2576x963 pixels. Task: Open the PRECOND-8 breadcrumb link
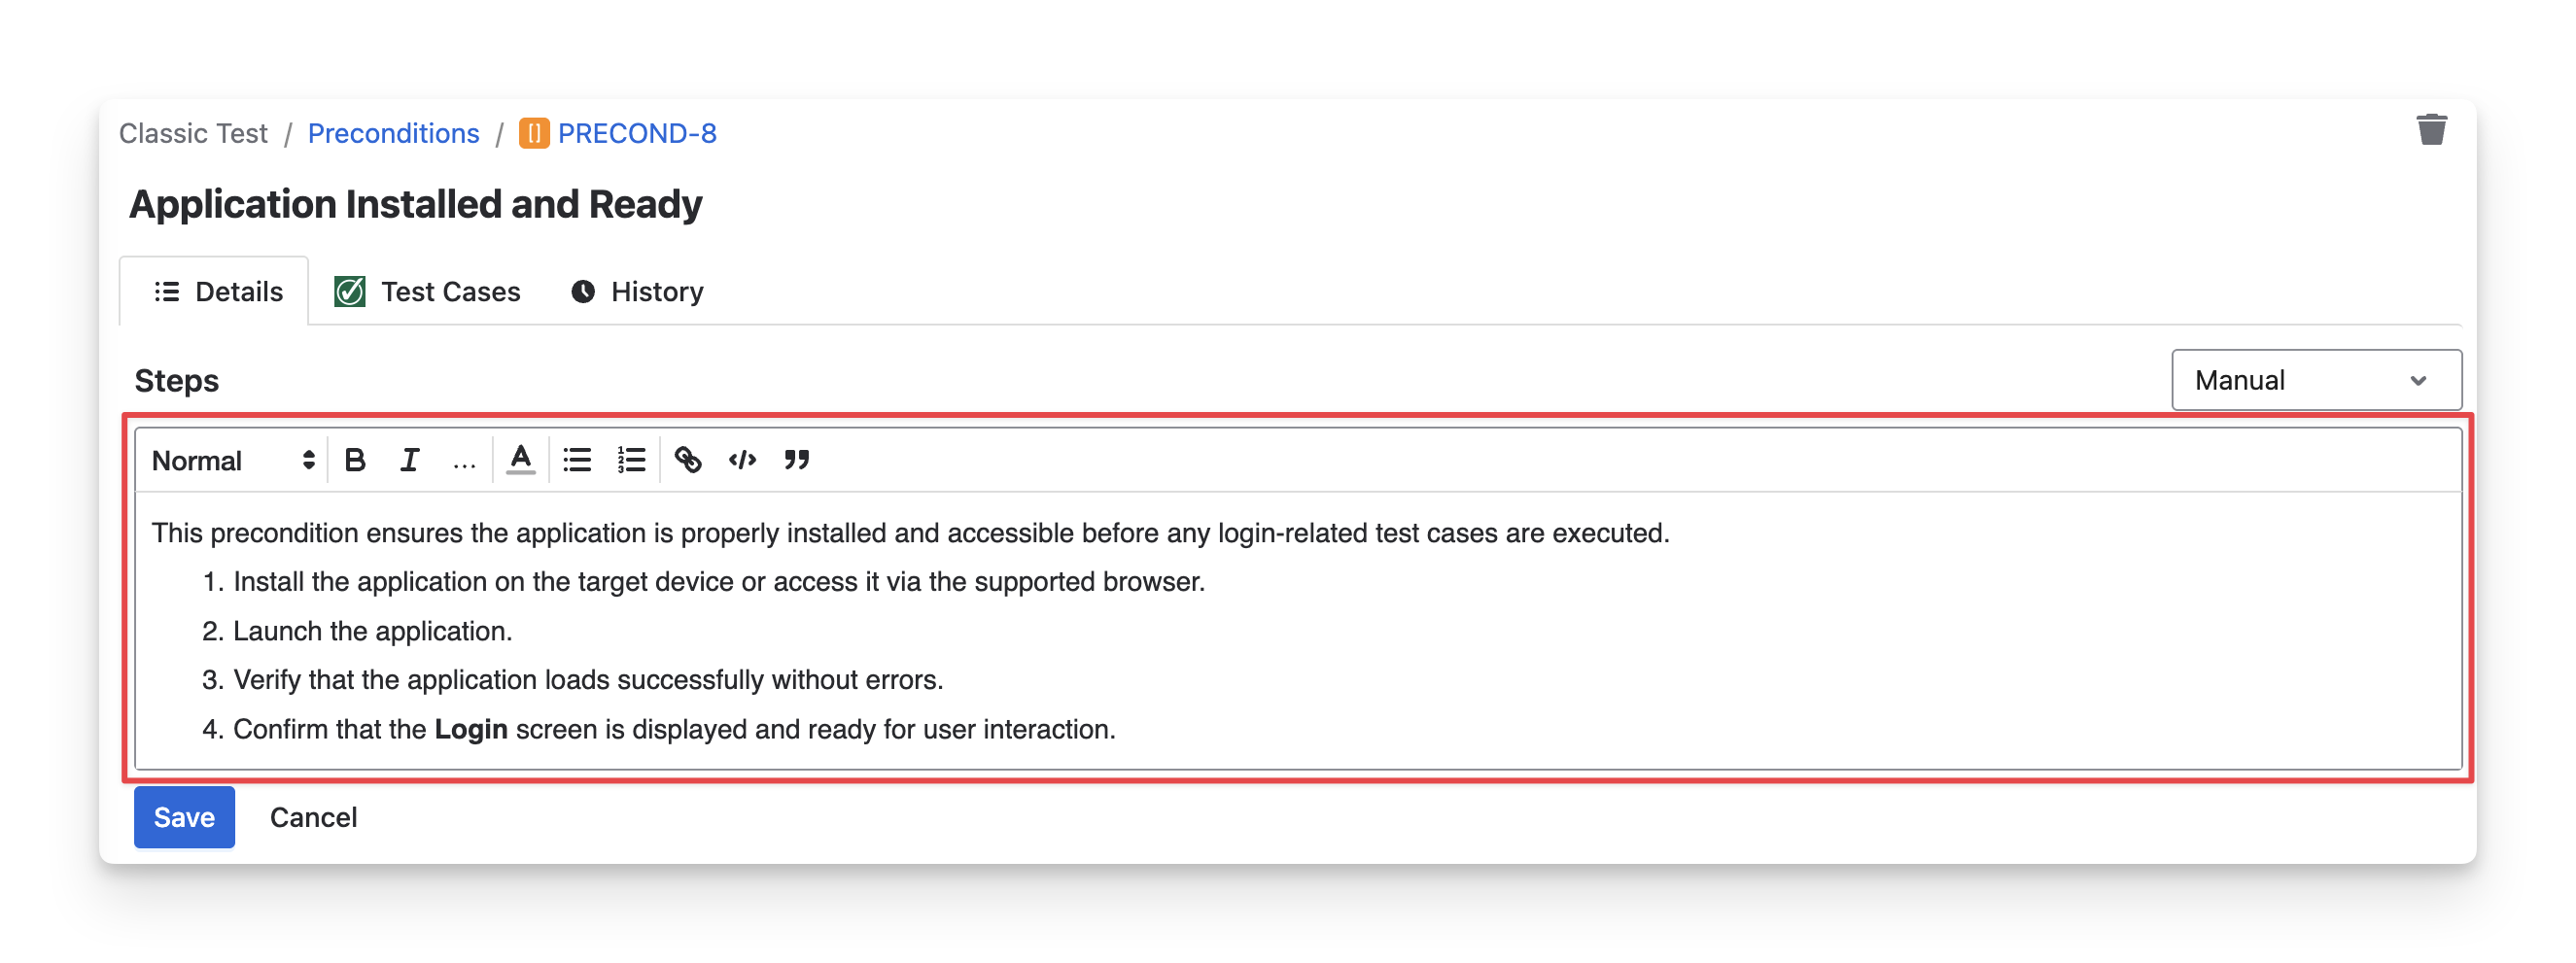pos(636,133)
